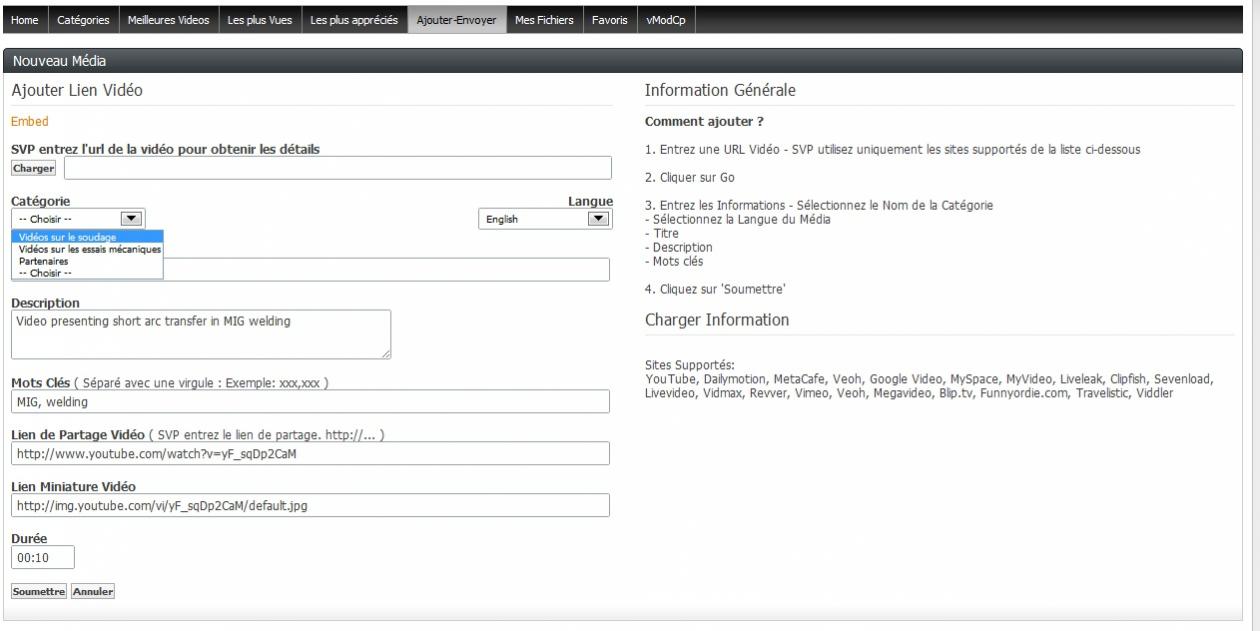This screenshot has height=631, width=1260.
Task: Submit the form with Soumettre
Action: click(39, 591)
